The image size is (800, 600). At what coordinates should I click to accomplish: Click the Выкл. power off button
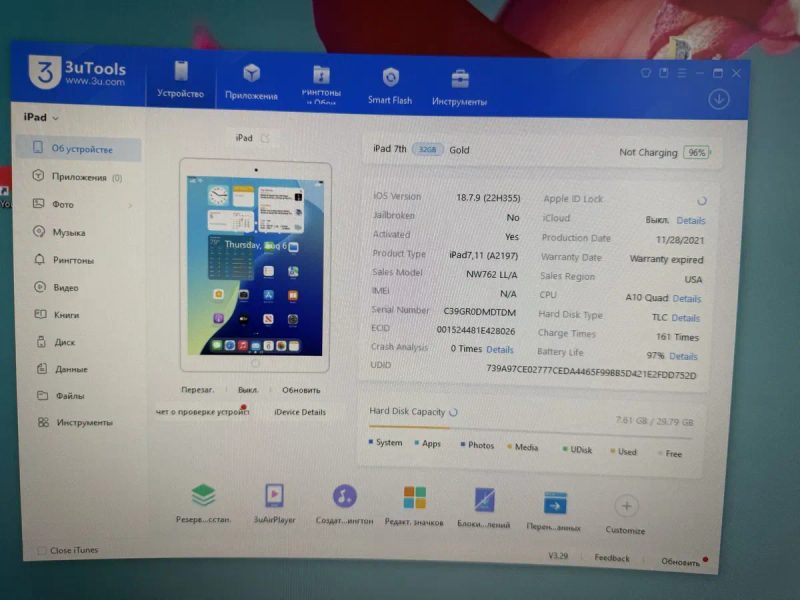248,390
